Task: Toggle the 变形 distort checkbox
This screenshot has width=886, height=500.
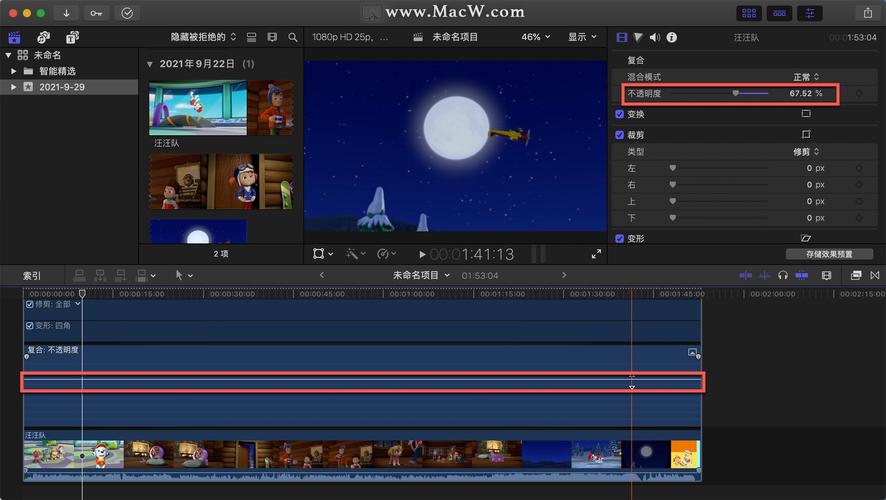Action: (619, 238)
